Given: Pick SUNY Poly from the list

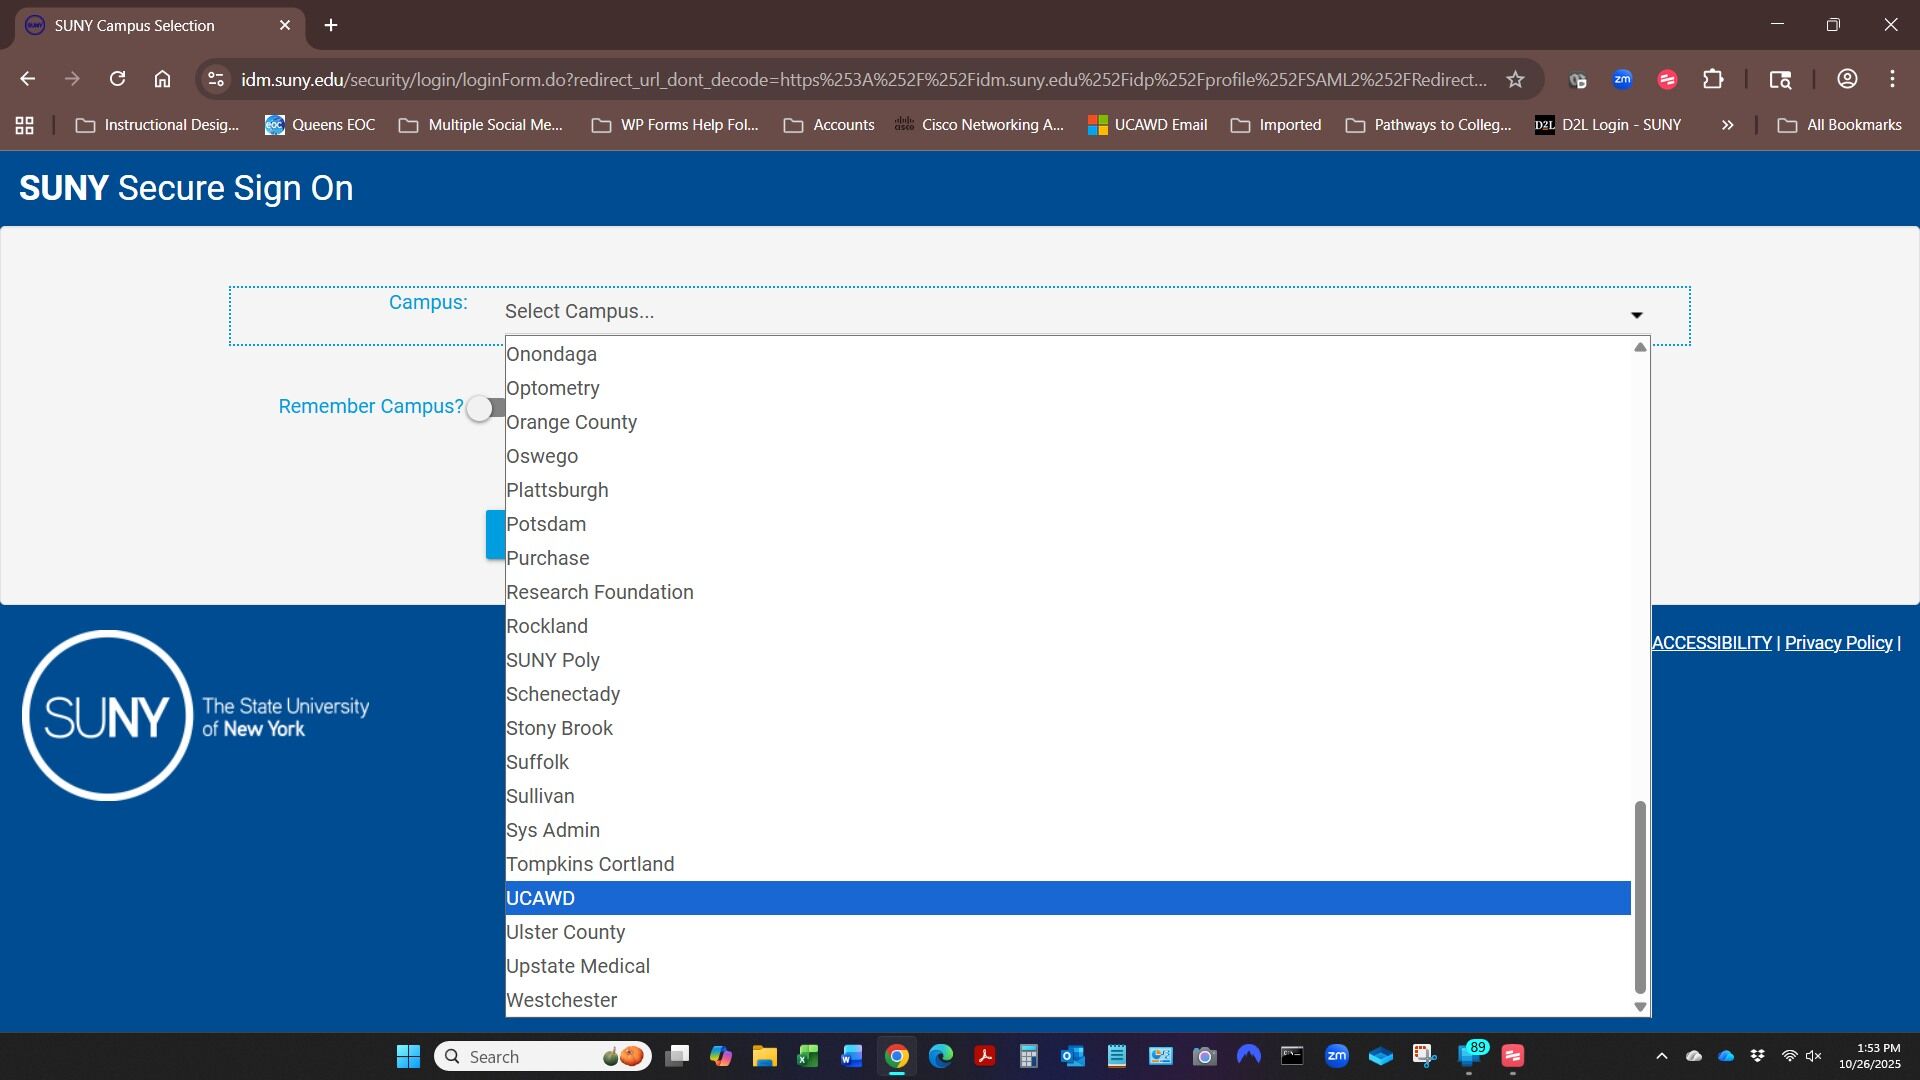Looking at the screenshot, I should coord(1068,660).
